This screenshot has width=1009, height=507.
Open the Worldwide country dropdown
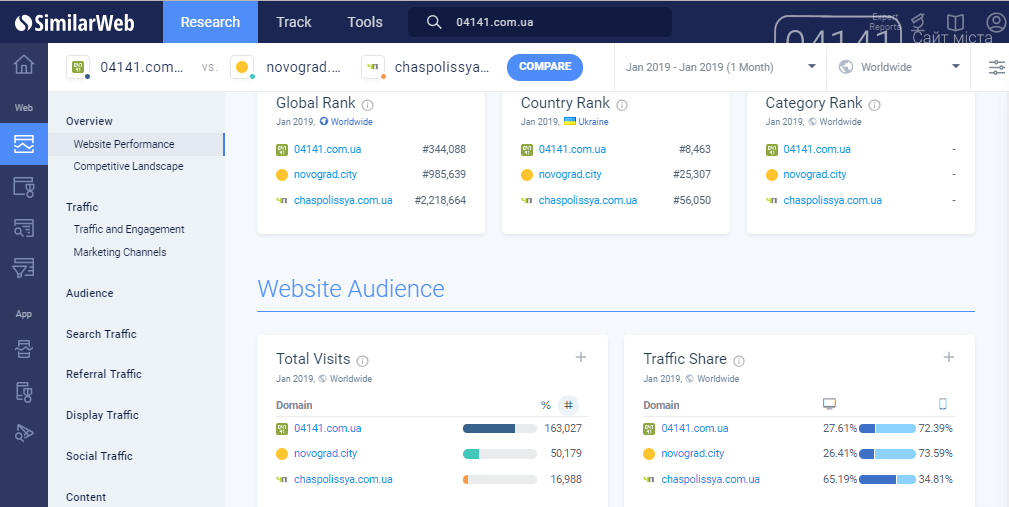click(x=899, y=67)
